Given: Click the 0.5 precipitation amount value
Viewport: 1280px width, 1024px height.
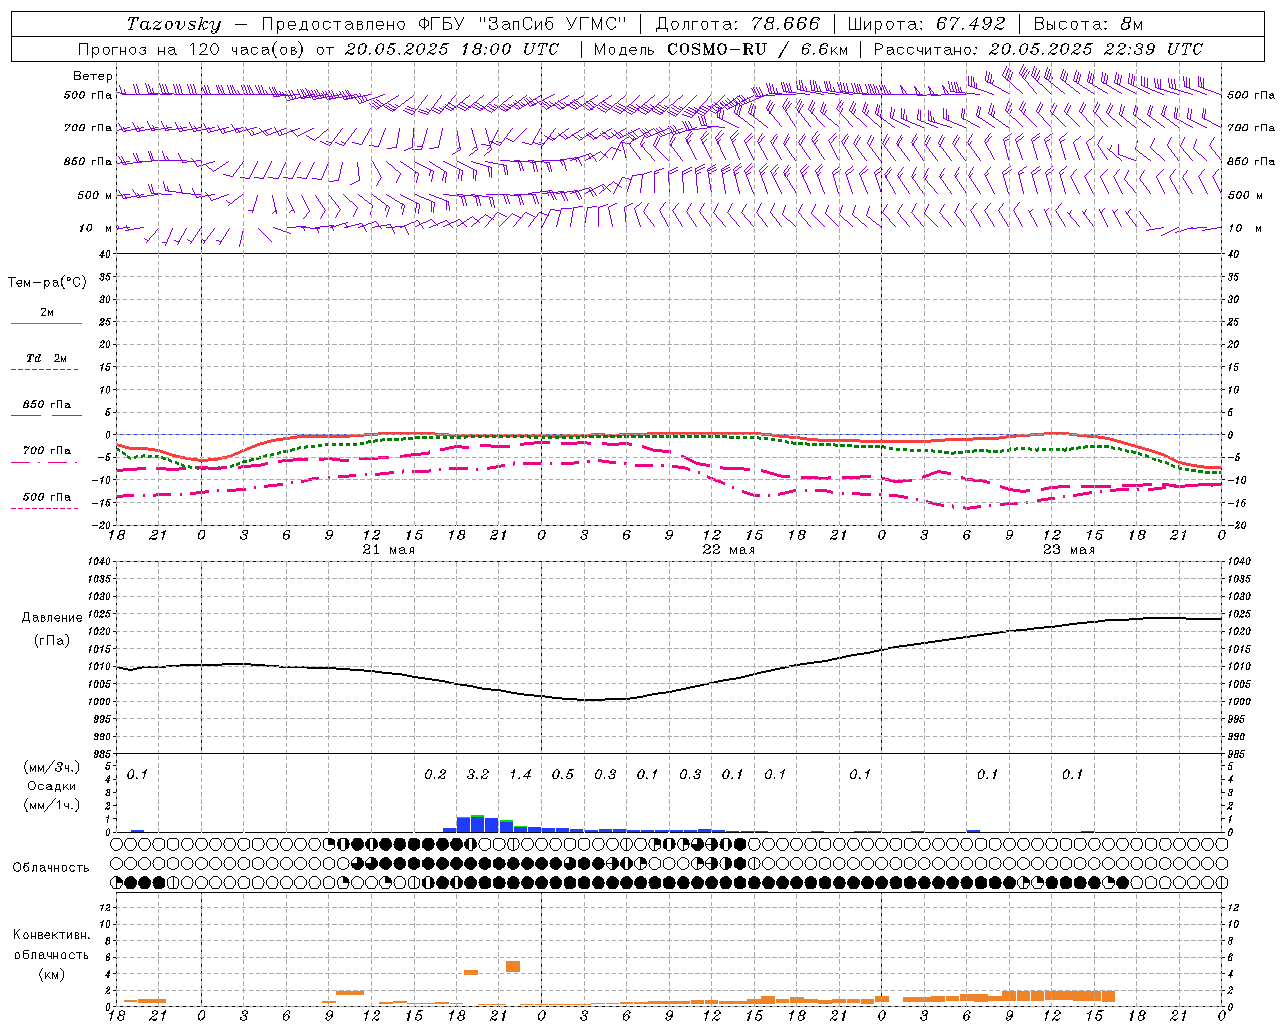Looking at the screenshot, I should click(x=563, y=774).
